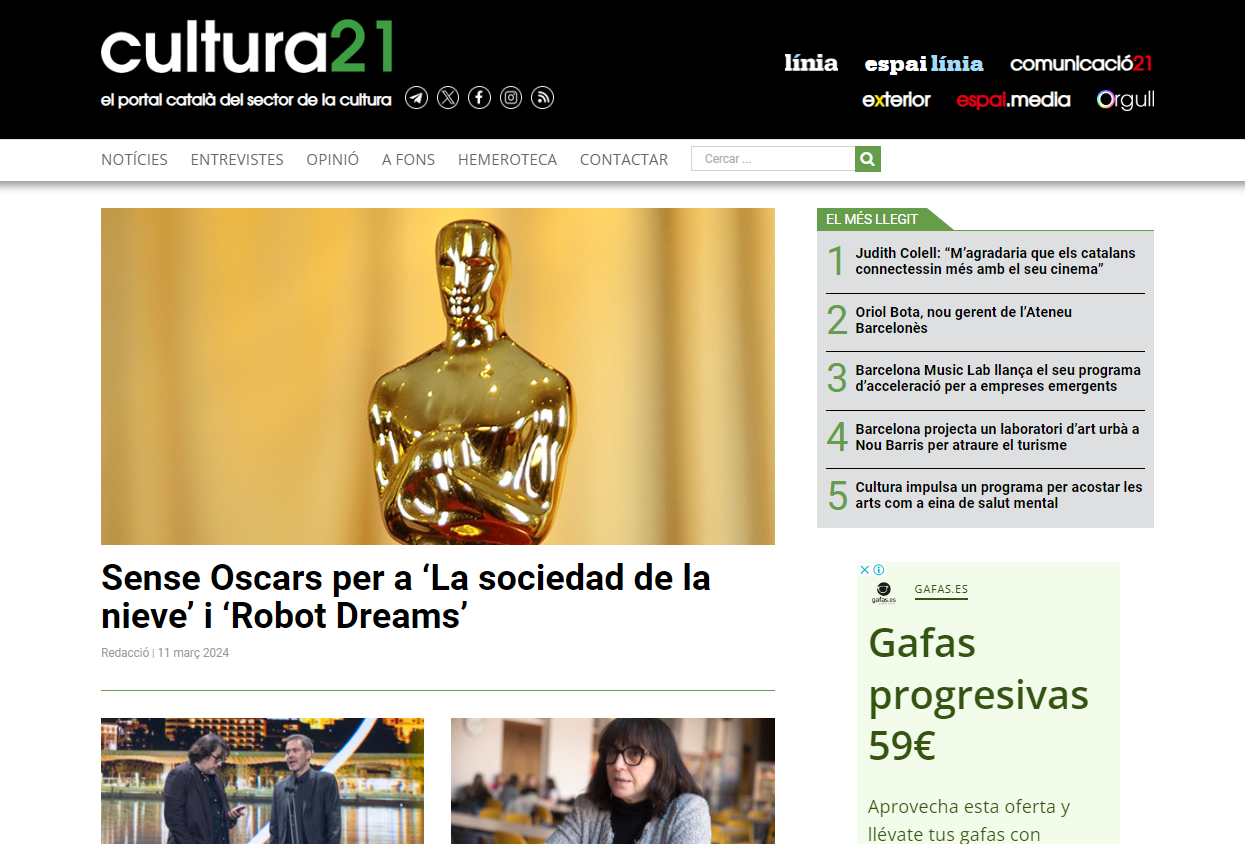Open the línia partner logo
Viewport: 1245px width, 844px height.
click(811, 63)
